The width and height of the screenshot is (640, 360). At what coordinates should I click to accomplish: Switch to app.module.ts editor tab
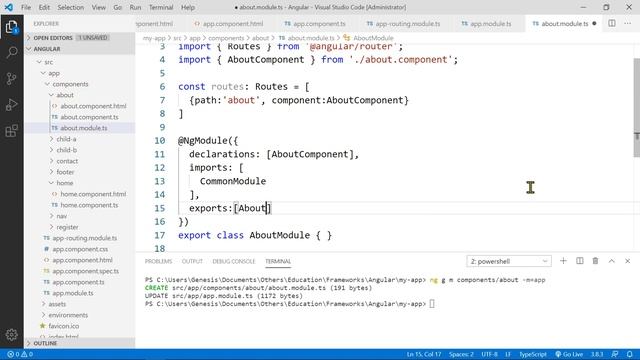pos(487,24)
